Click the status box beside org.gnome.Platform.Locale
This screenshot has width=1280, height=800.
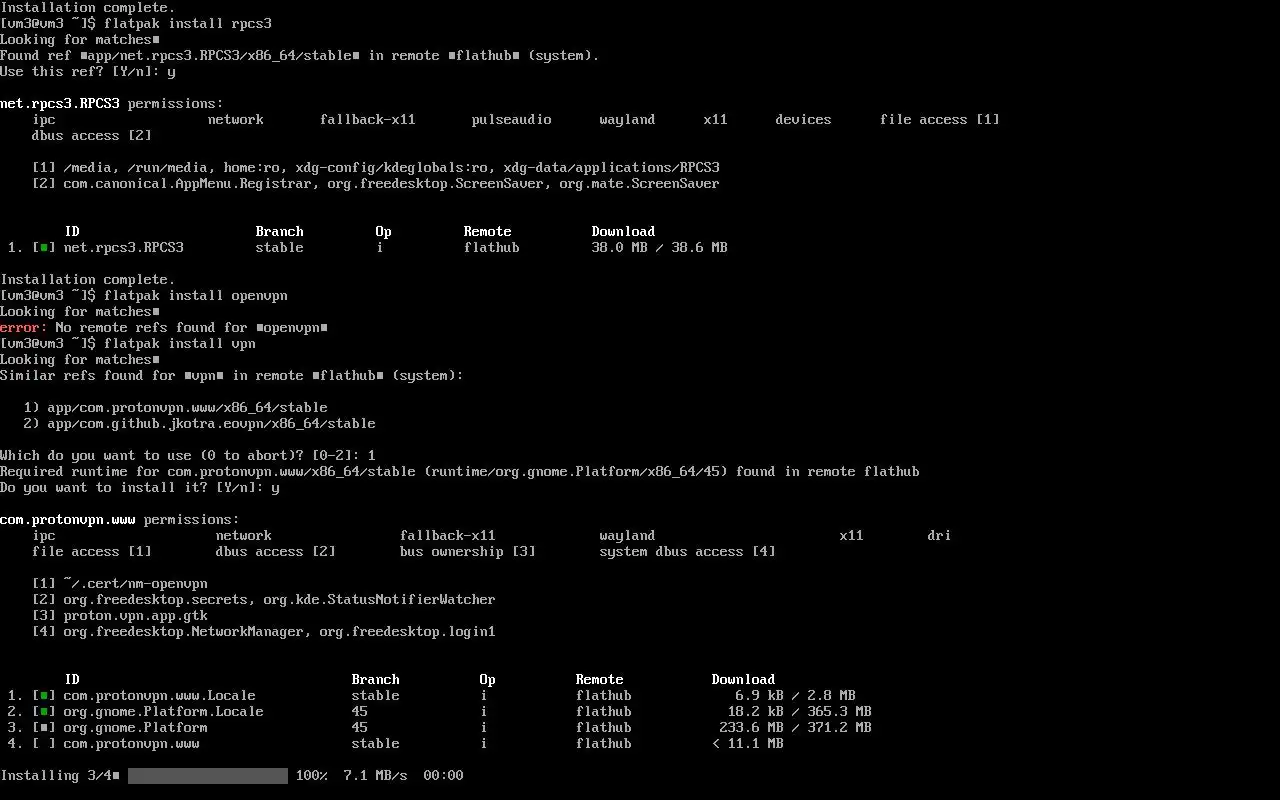tap(44, 712)
